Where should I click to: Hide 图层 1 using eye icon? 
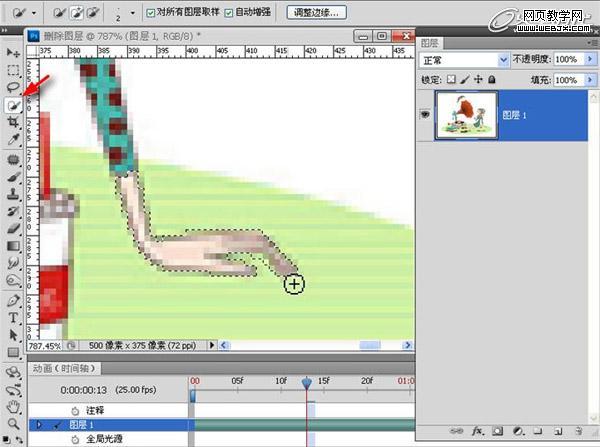click(426, 114)
